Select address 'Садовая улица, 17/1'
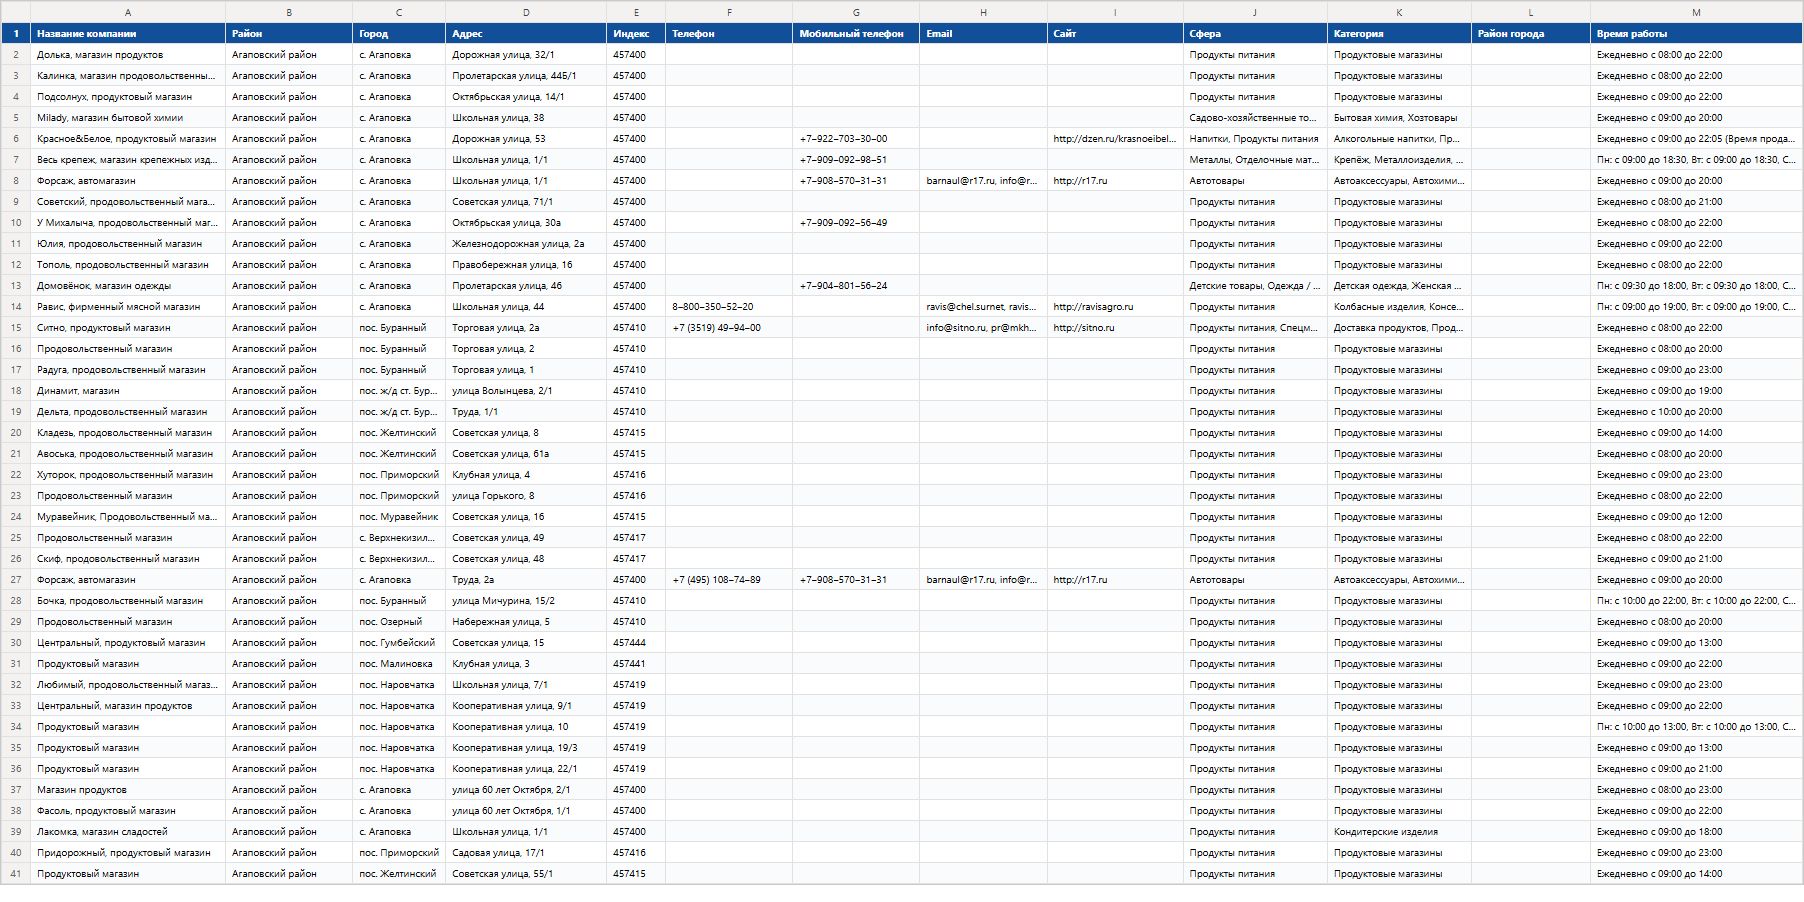Image resolution: width=1804 pixels, height=902 pixels. click(x=526, y=853)
